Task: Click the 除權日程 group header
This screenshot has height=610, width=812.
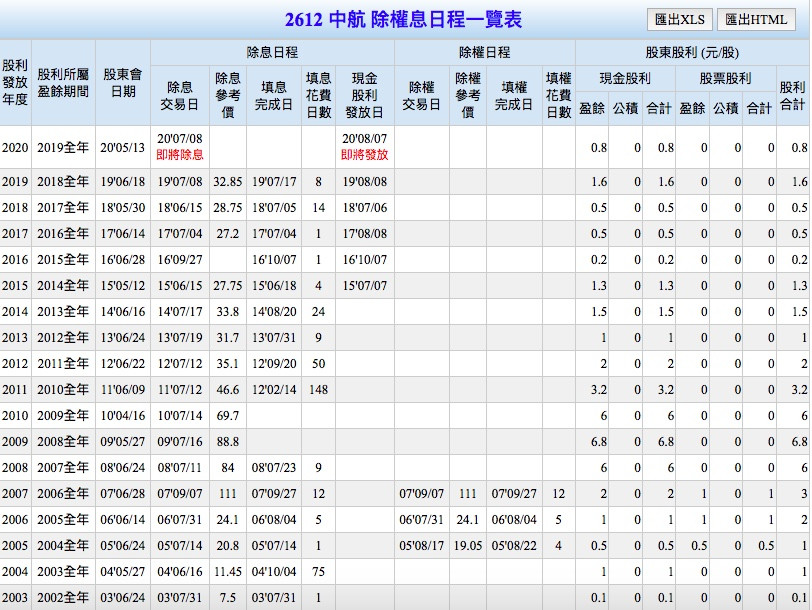Action: (x=484, y=52)
